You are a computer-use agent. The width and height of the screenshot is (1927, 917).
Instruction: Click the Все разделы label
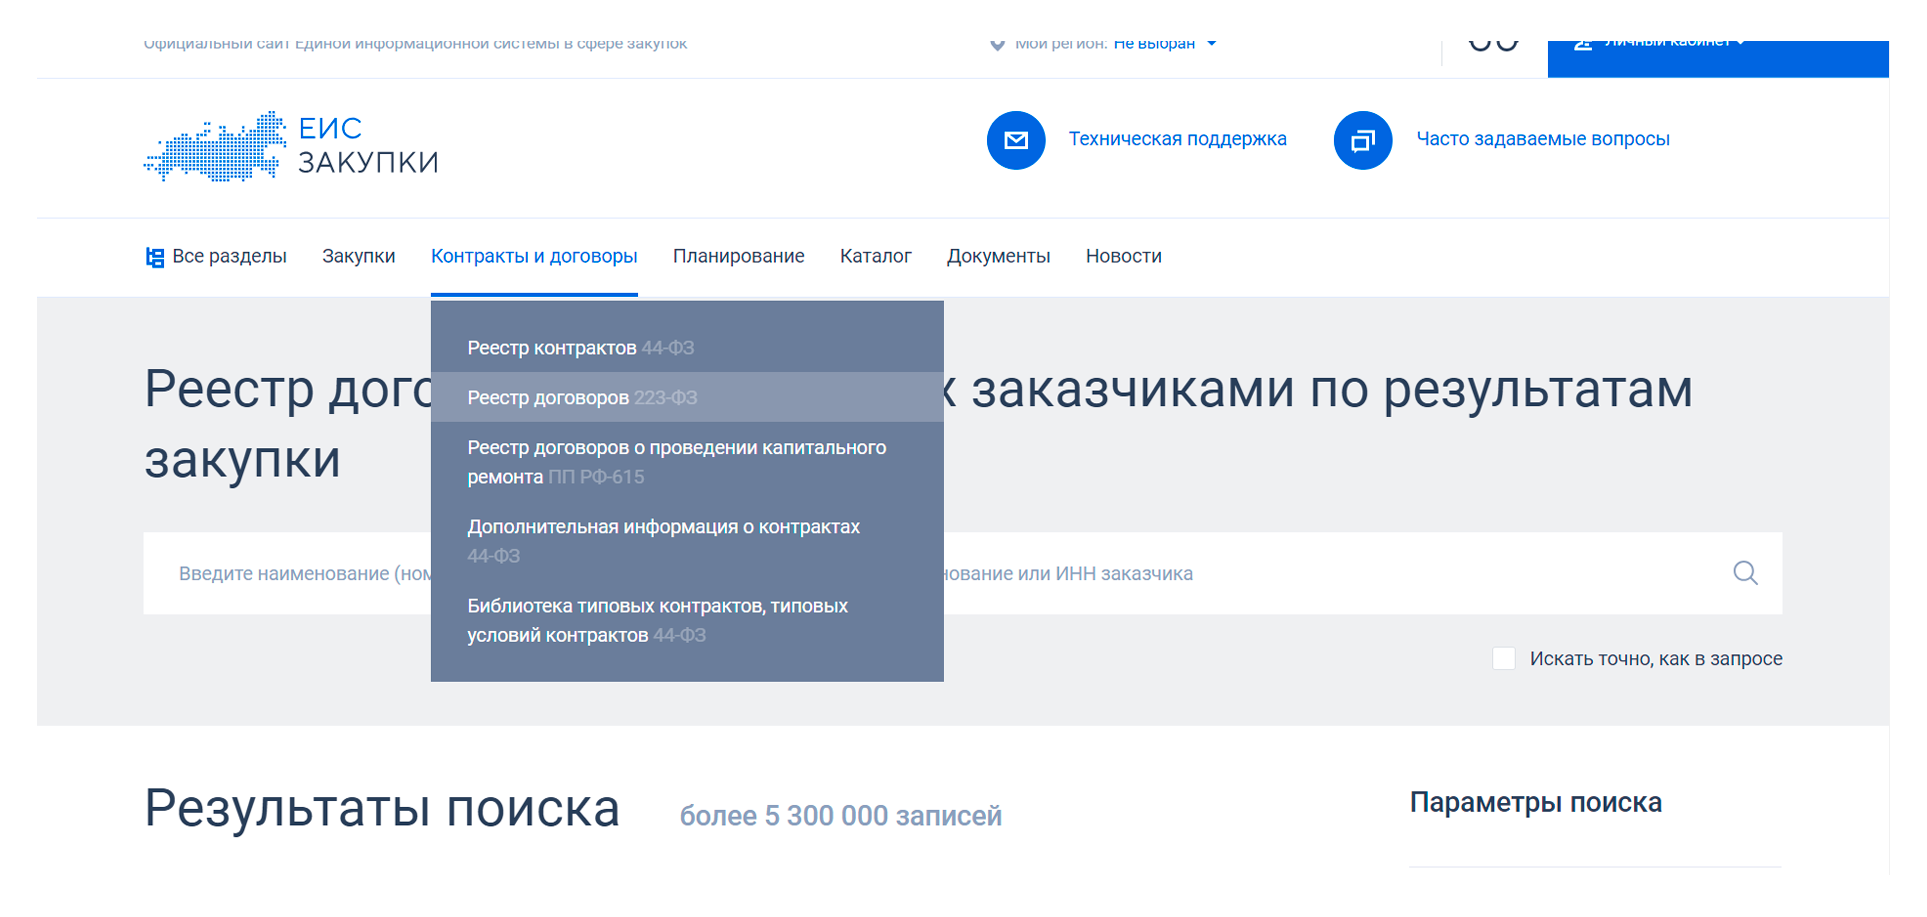click(230, 256)
